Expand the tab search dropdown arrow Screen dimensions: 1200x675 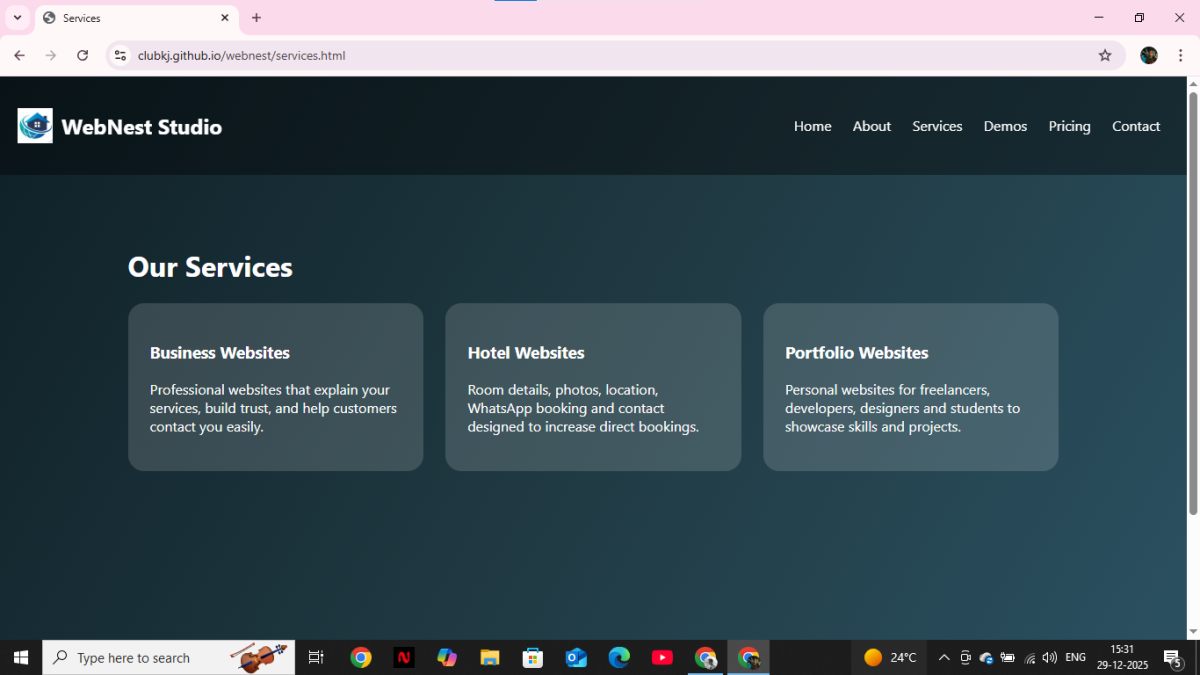pyautogui.click(x=17, y=18)
